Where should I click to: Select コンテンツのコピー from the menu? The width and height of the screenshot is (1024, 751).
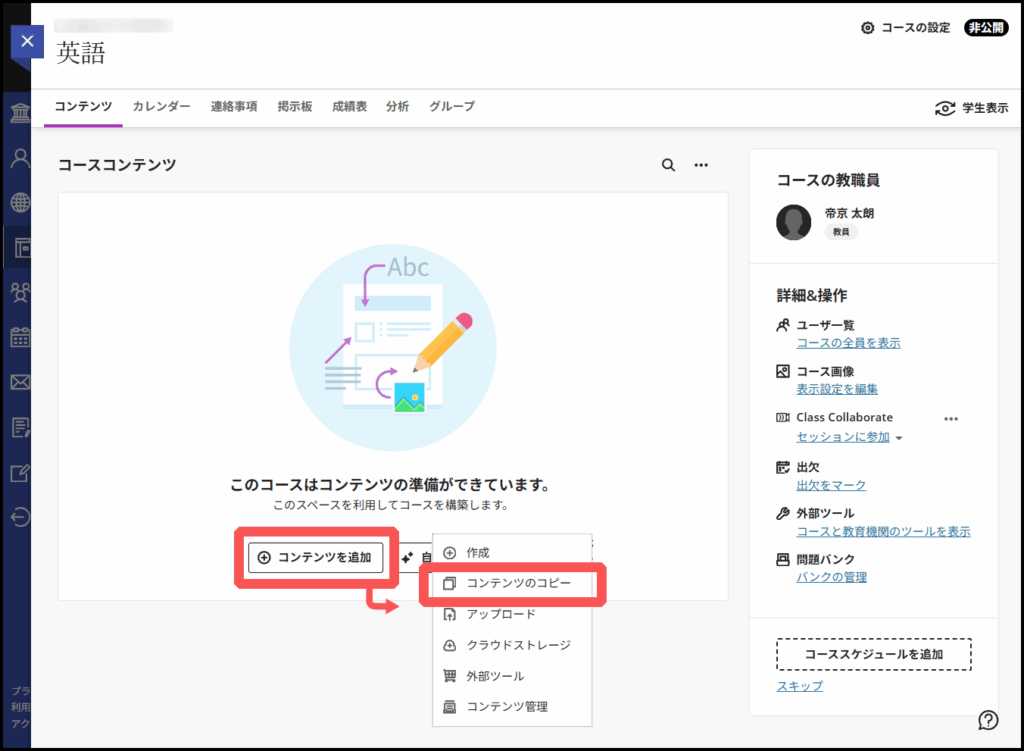518,583
